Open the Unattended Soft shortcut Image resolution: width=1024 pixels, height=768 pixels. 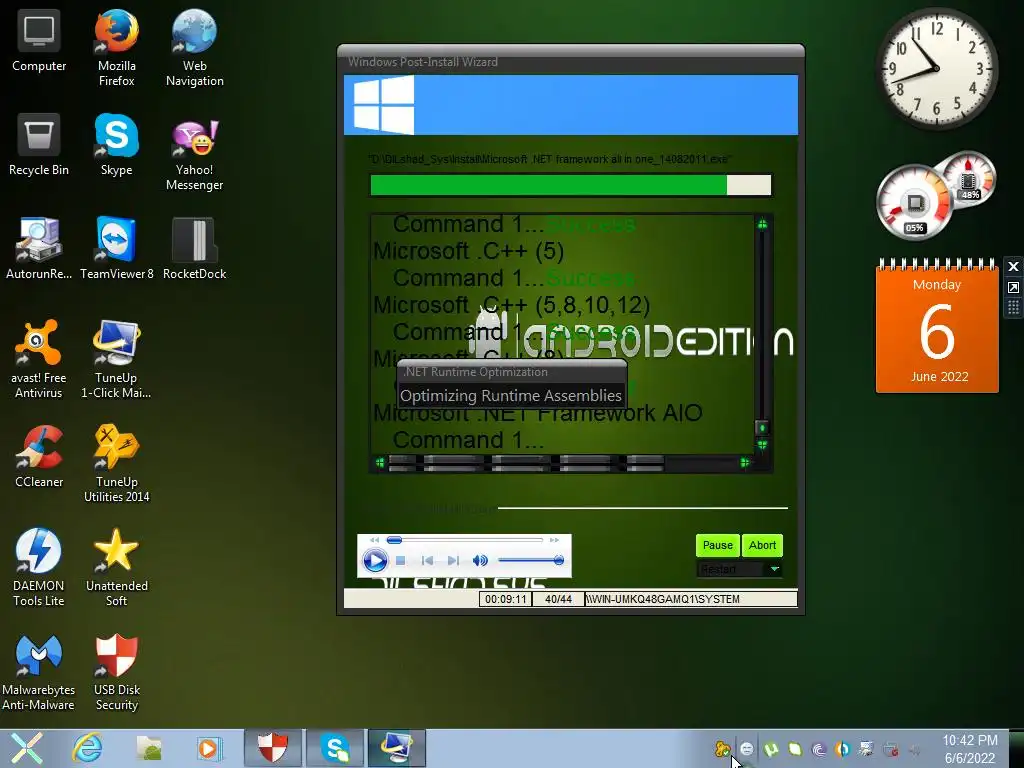[116, 567]
